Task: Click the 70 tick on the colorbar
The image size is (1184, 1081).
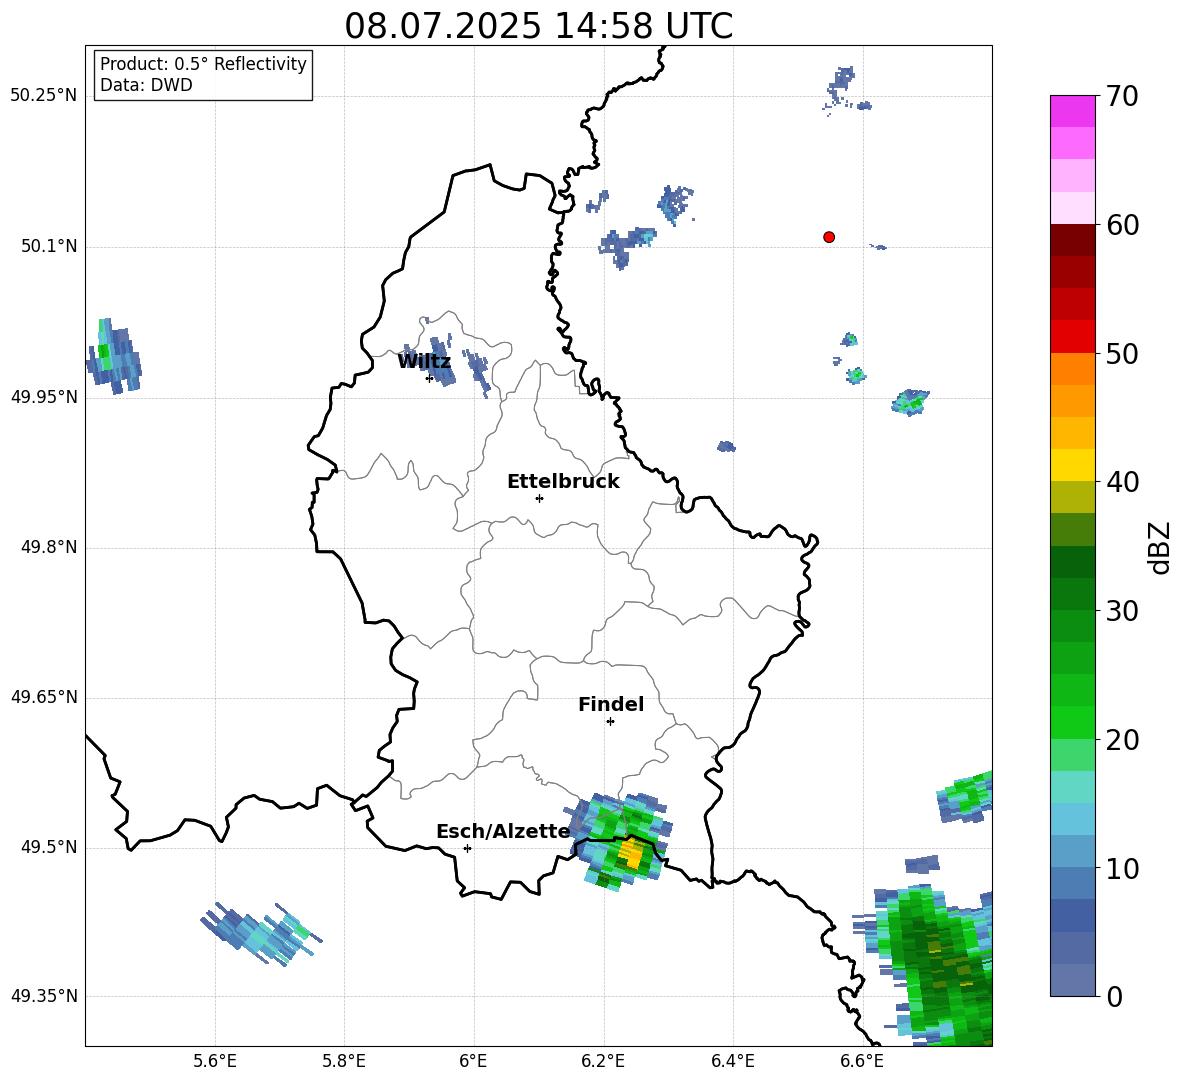Action: pos(1122,97)
